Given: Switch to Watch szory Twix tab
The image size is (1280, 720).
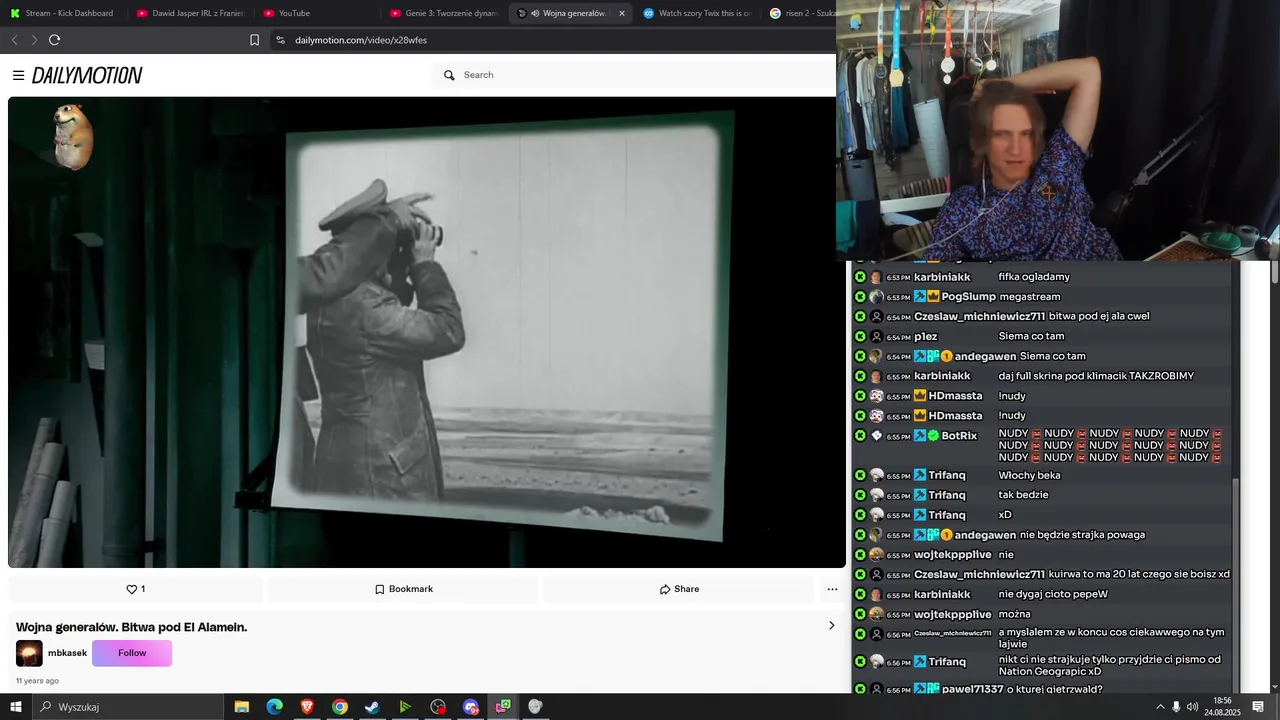Looking at the screenshot, I should [x=697, y=13].
